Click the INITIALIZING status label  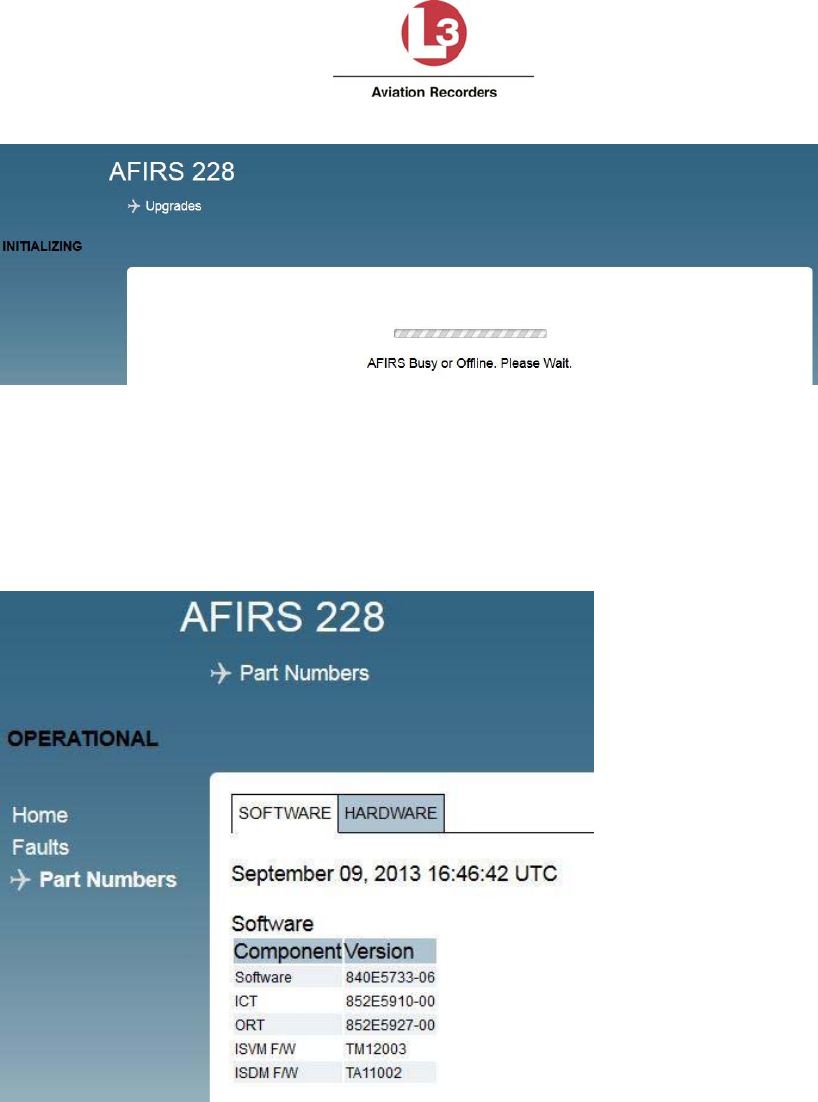tap(42, 246)
